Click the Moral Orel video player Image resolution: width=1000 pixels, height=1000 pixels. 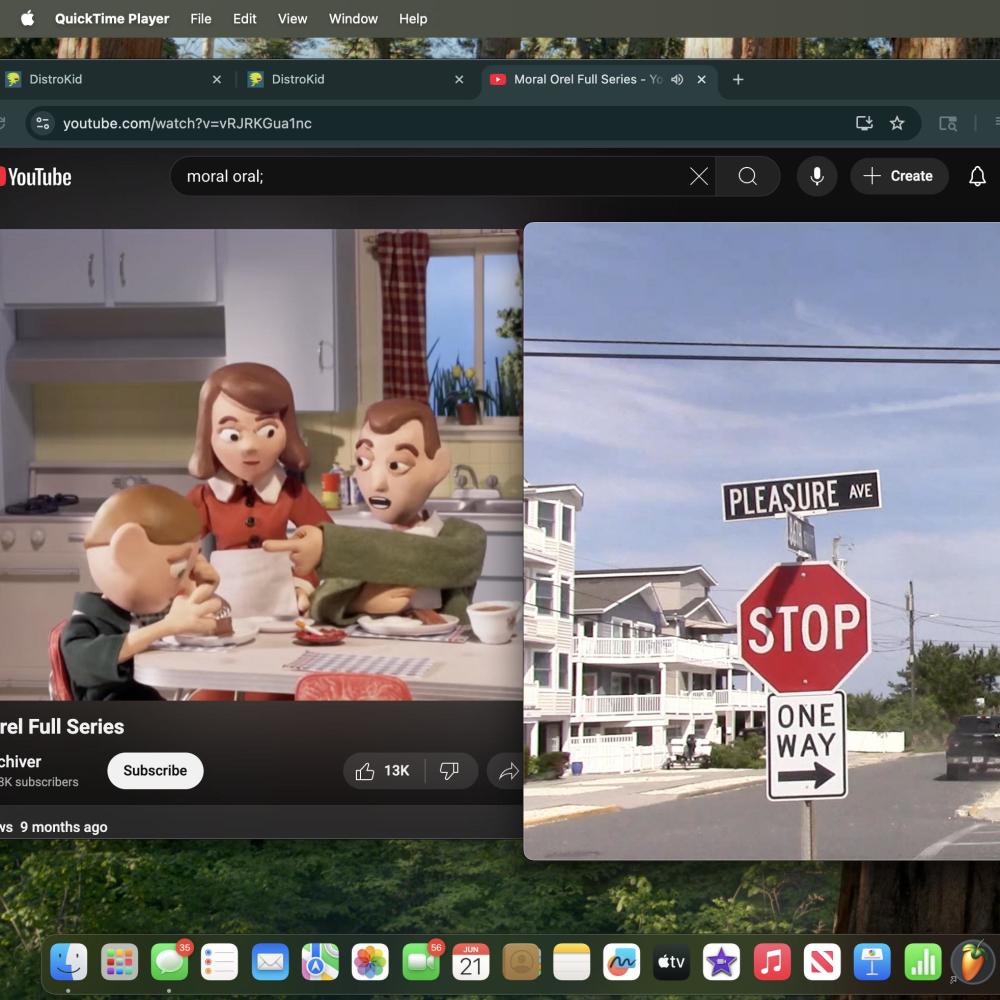tap(261, 464)
